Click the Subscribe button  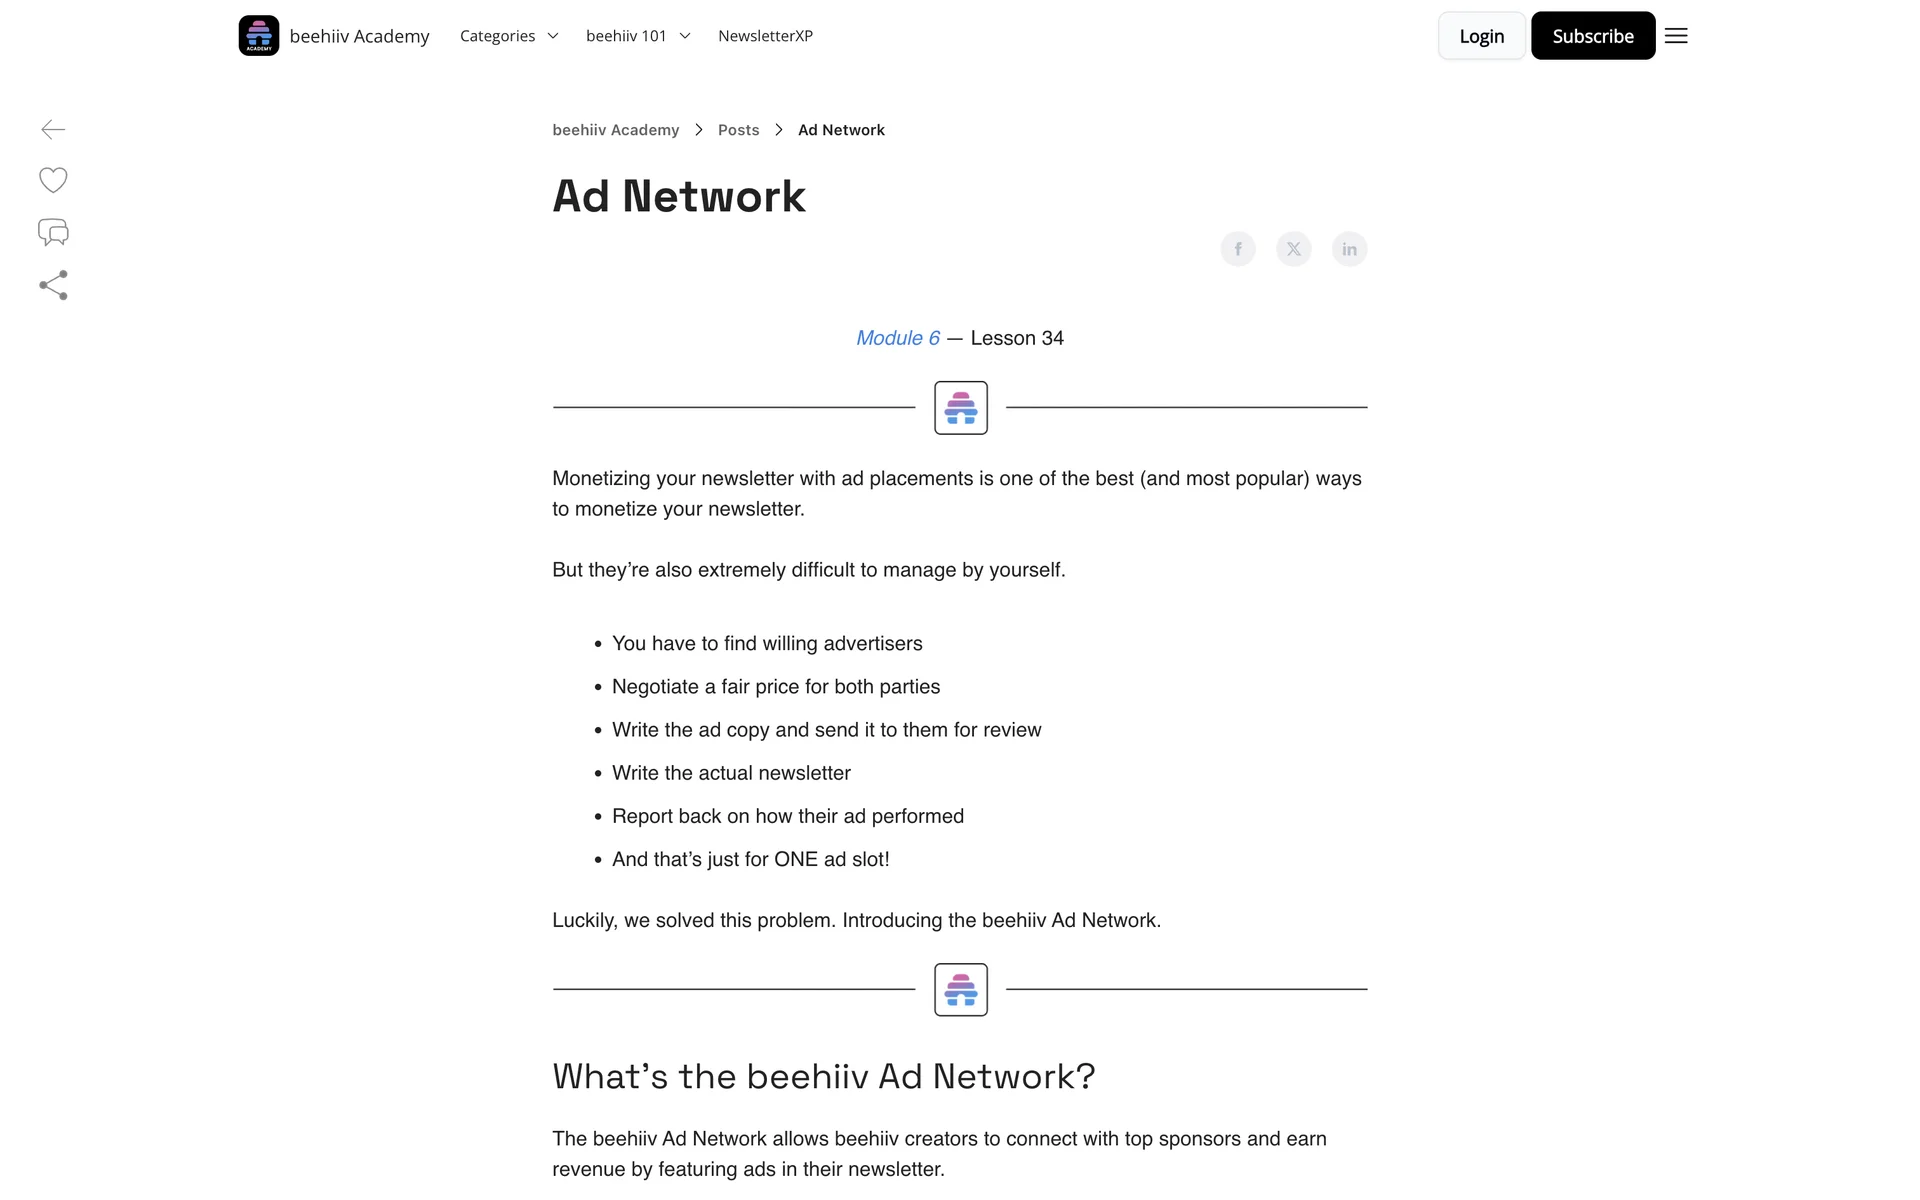click(x=1593, y=36)
